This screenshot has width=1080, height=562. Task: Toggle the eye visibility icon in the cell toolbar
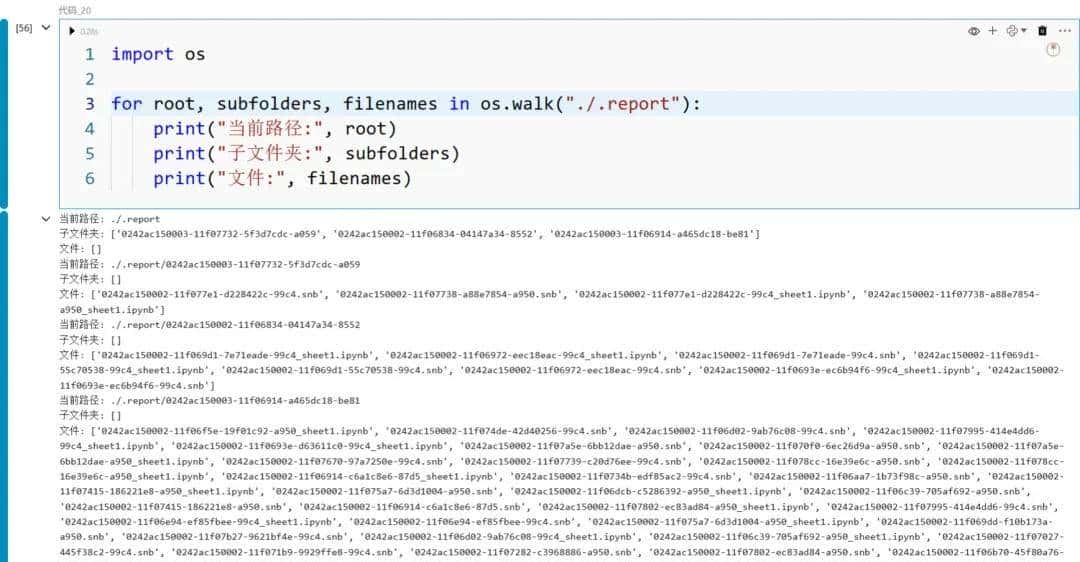(x=973, y=31)
